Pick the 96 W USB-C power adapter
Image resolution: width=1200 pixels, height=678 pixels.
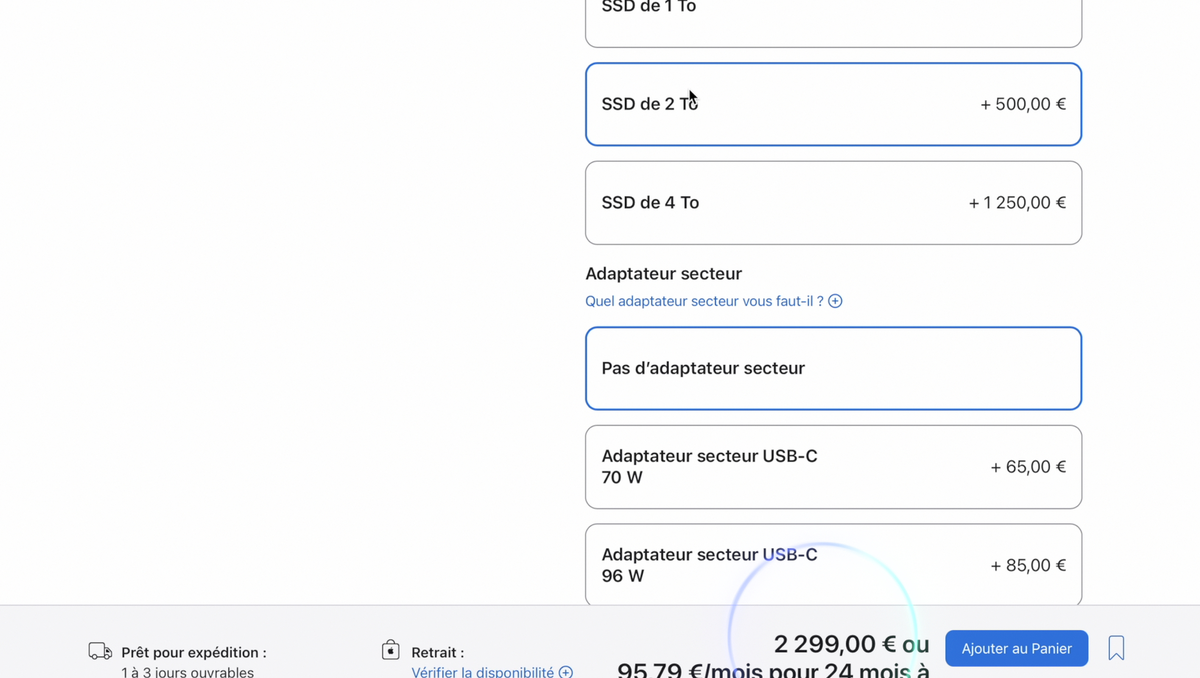[833, 565]
